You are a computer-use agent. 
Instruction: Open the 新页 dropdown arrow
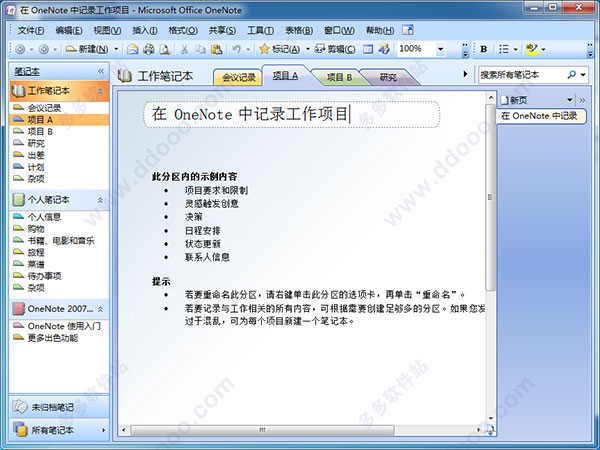pyautogui.click(x=570, y=100)
